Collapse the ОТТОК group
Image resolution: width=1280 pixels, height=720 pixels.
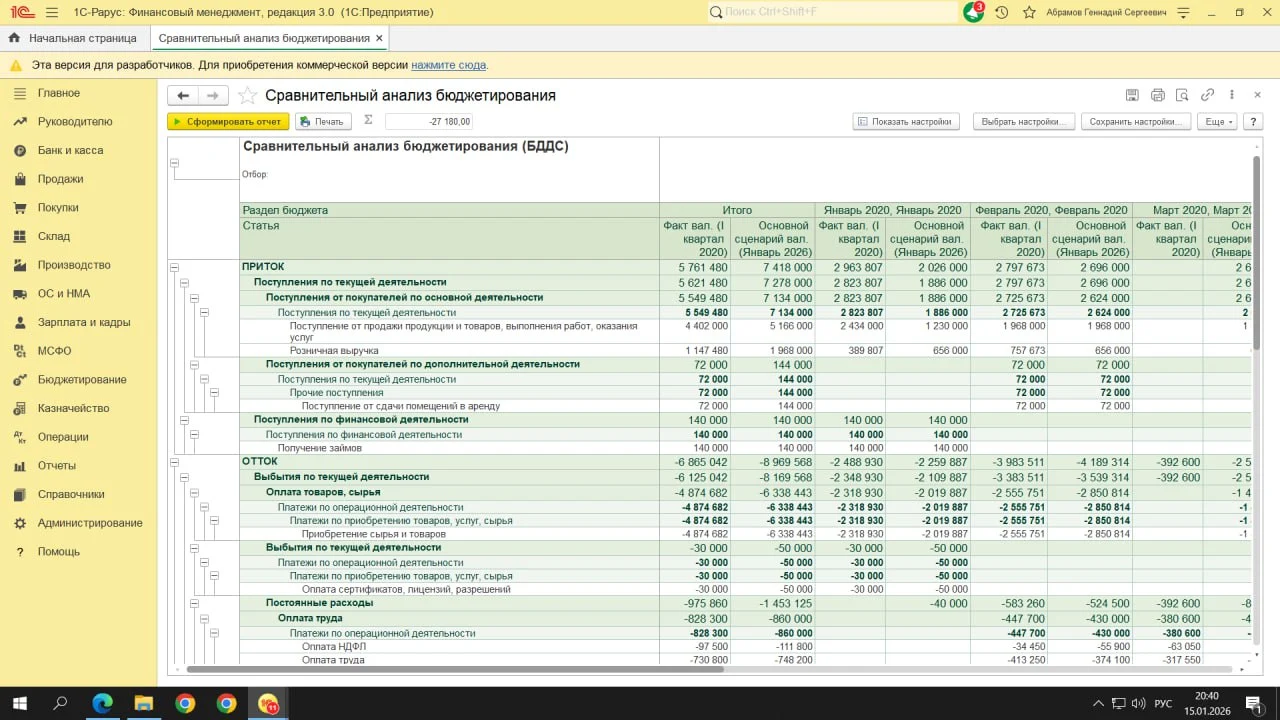[x=174, y=462]
